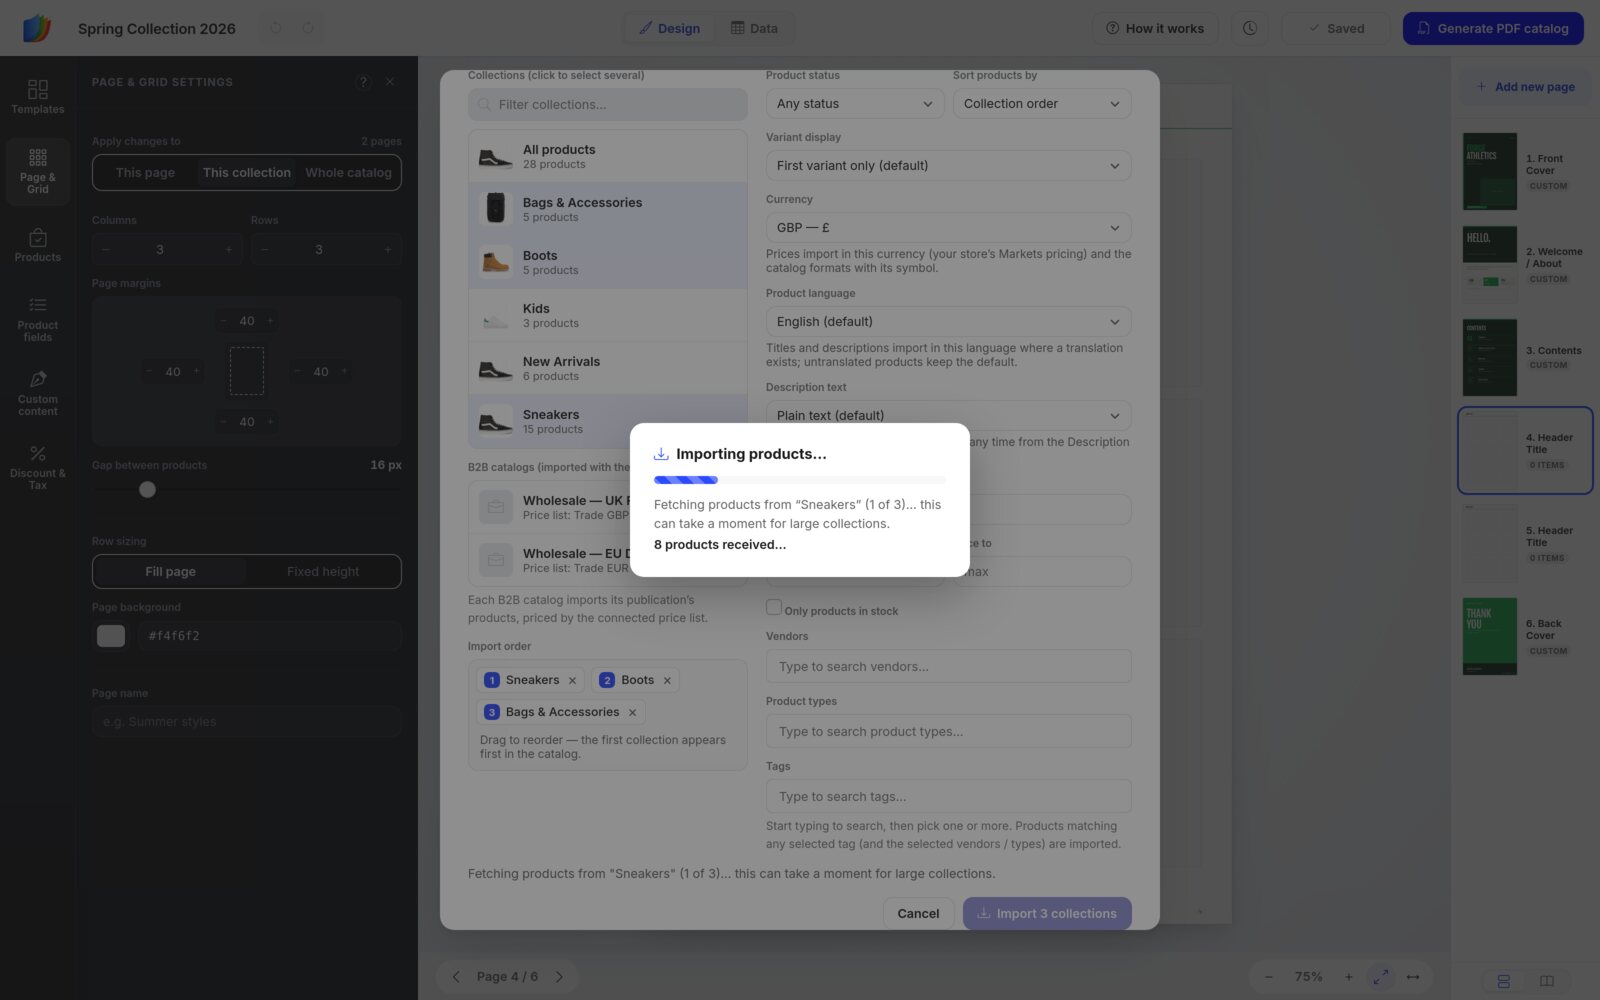The width and height of the screenshot is (1600, 1000).
Task: Remove Sneakers from import order
Action: click(x=572, y=681)
